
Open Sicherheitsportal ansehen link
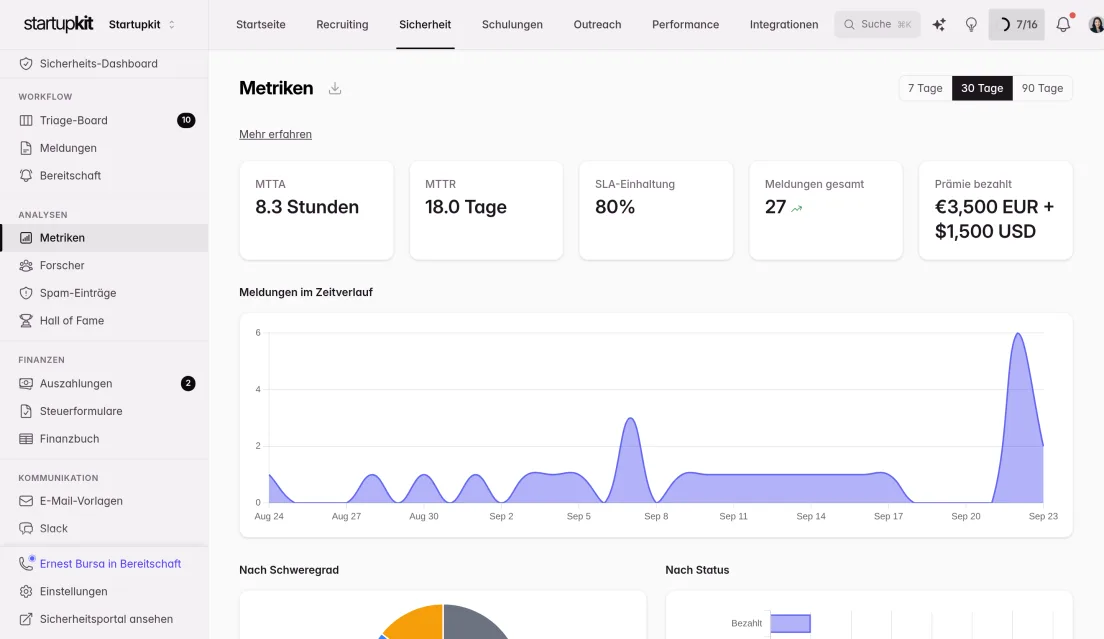click(106, 619)
